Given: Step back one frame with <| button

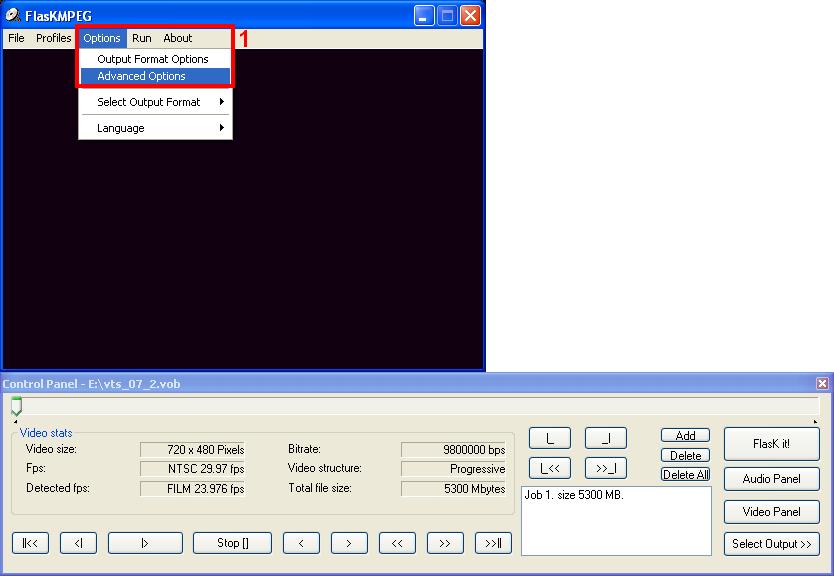Looking at the screenshot, I should pos(78,543).
